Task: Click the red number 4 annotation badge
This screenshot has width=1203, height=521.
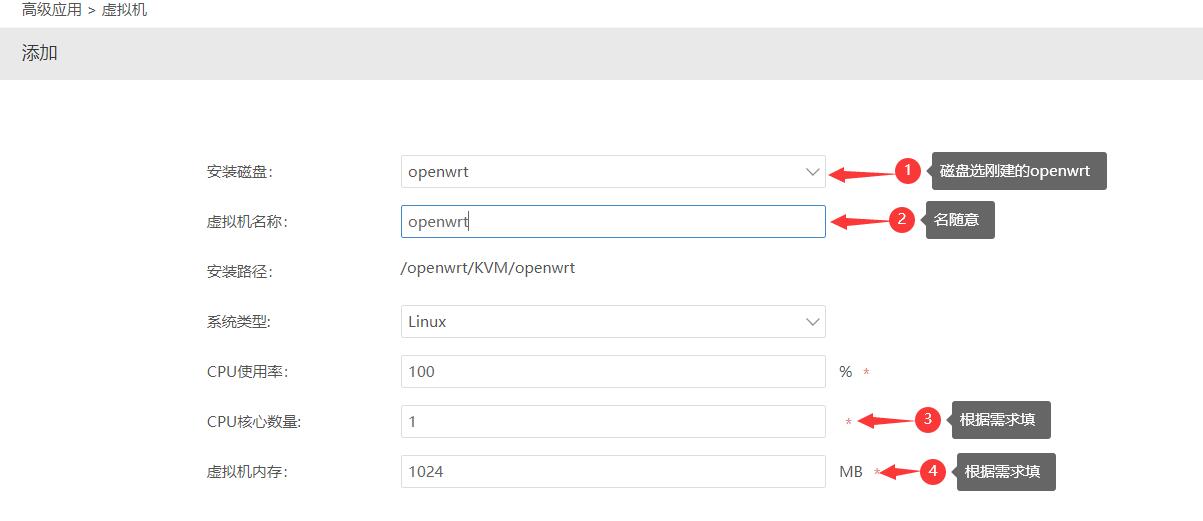Action: click(x=932, y=471)
